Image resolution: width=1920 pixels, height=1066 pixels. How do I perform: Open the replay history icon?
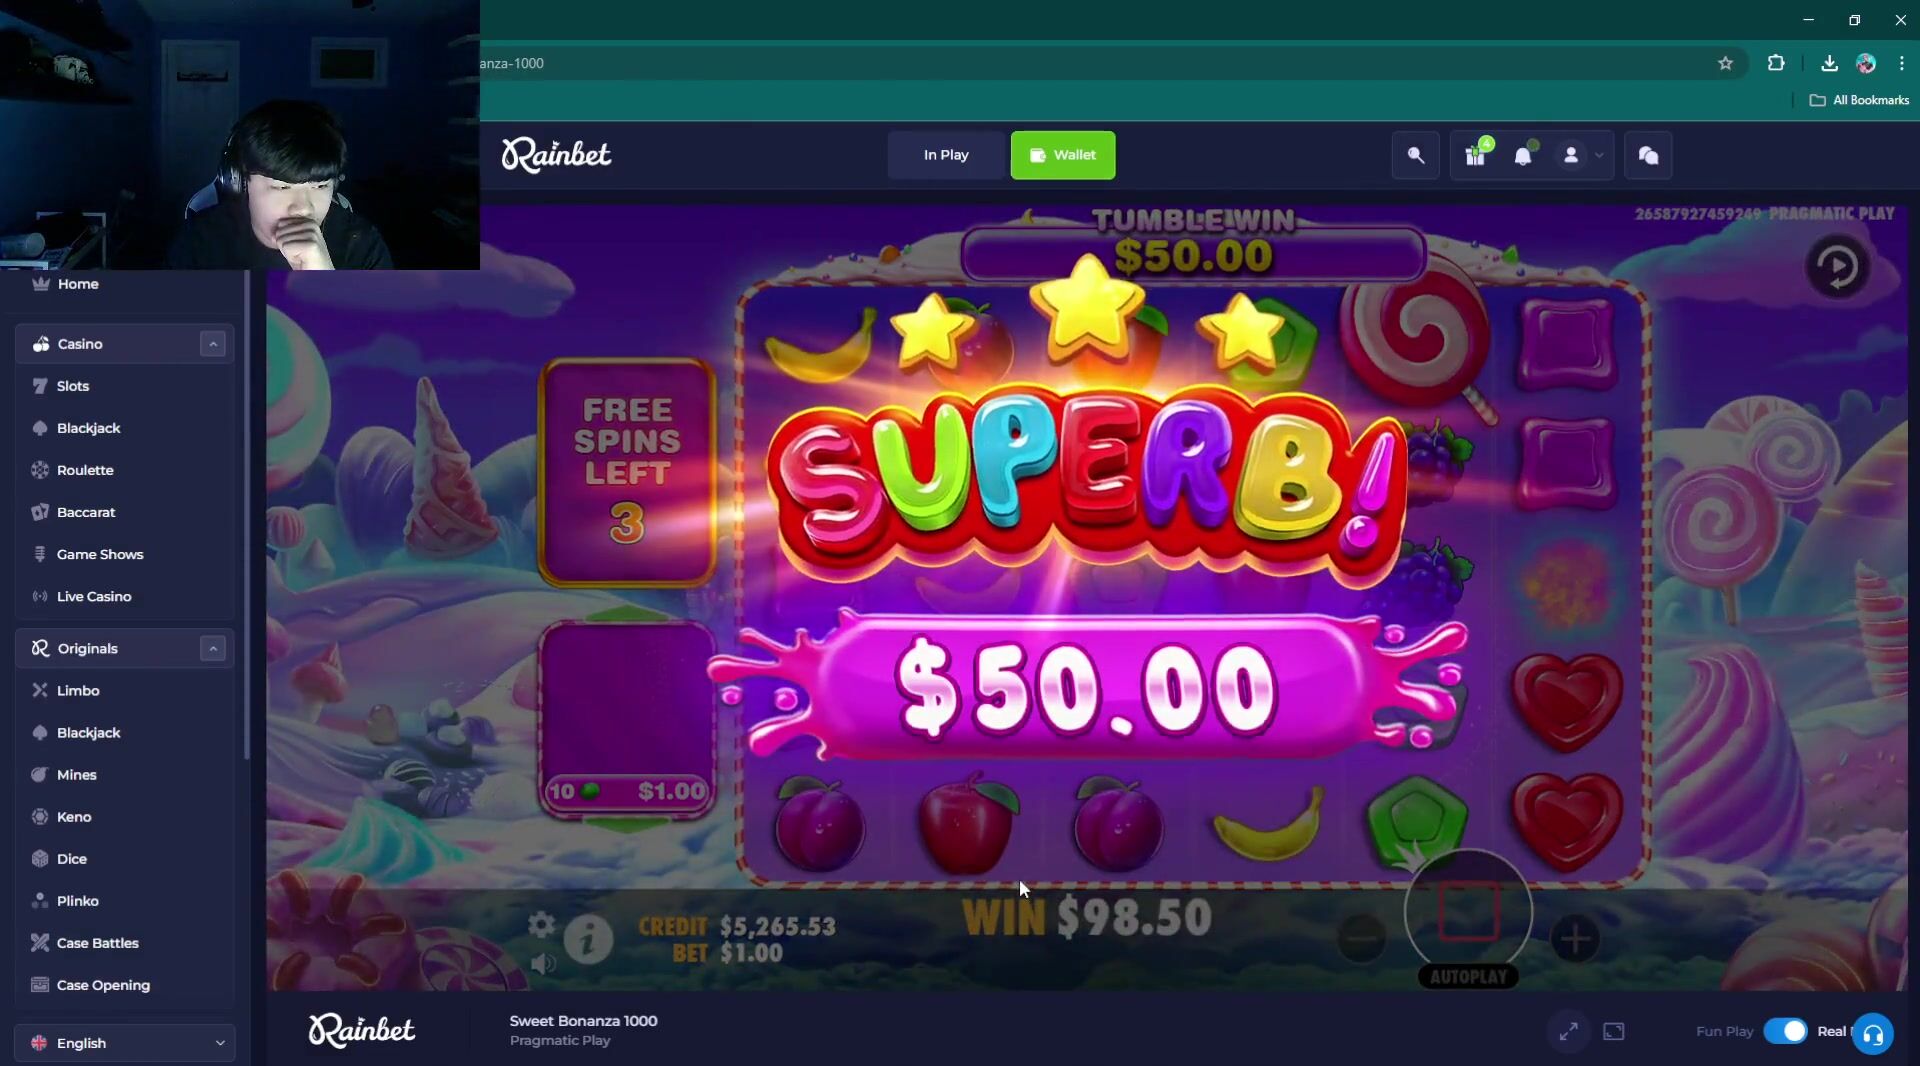(x=1837, y=267)
